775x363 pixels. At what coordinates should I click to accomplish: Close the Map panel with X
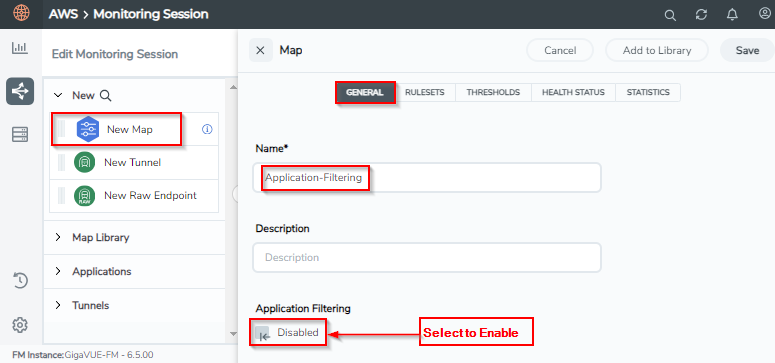pos(260,50)
